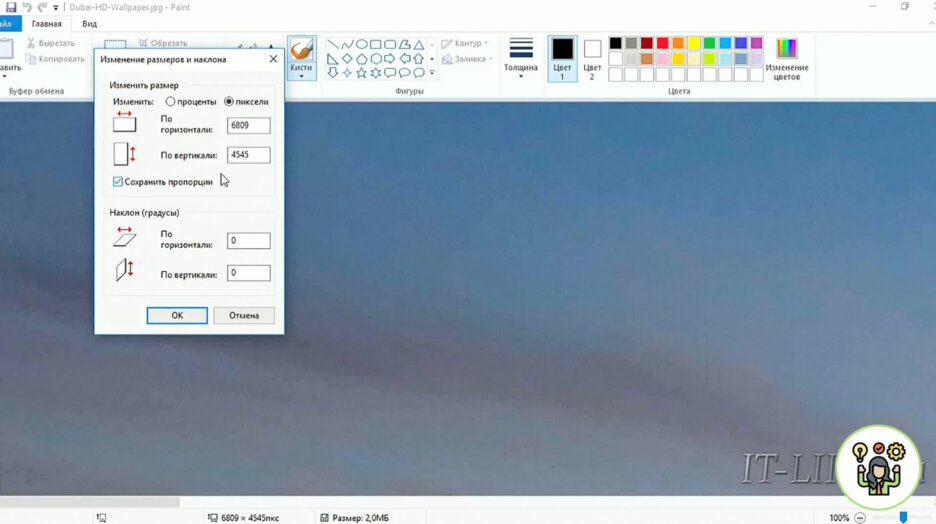Open the Edit colors (Изменение цветов) icon
This screenshot has width=936, height=524.
(786, 48)
